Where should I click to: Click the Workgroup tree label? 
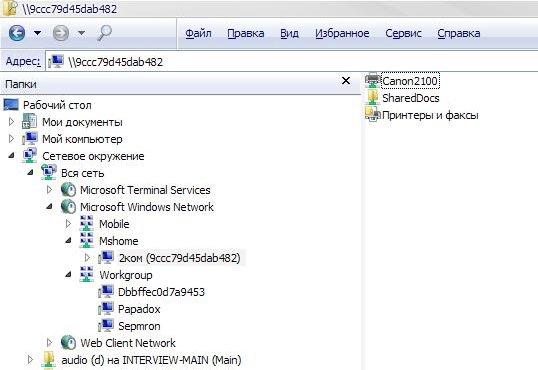coord(126,275)
